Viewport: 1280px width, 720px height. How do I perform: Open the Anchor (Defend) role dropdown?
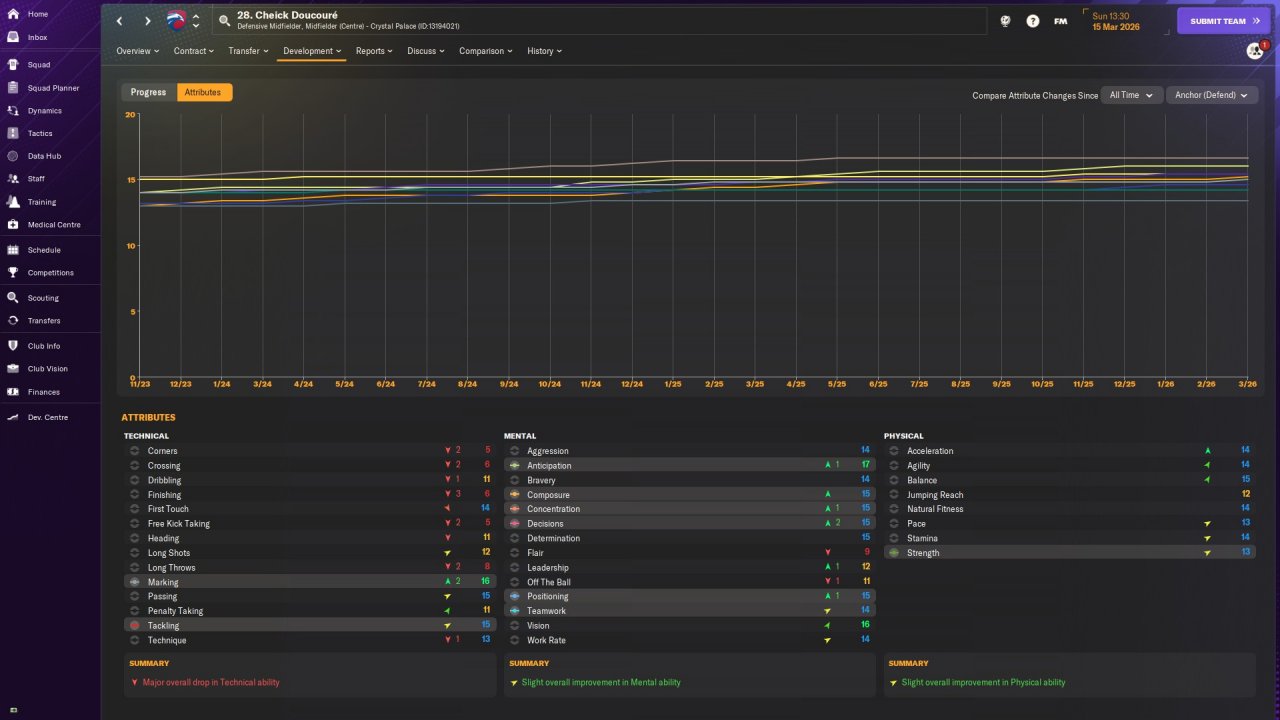coord(1211,95)
